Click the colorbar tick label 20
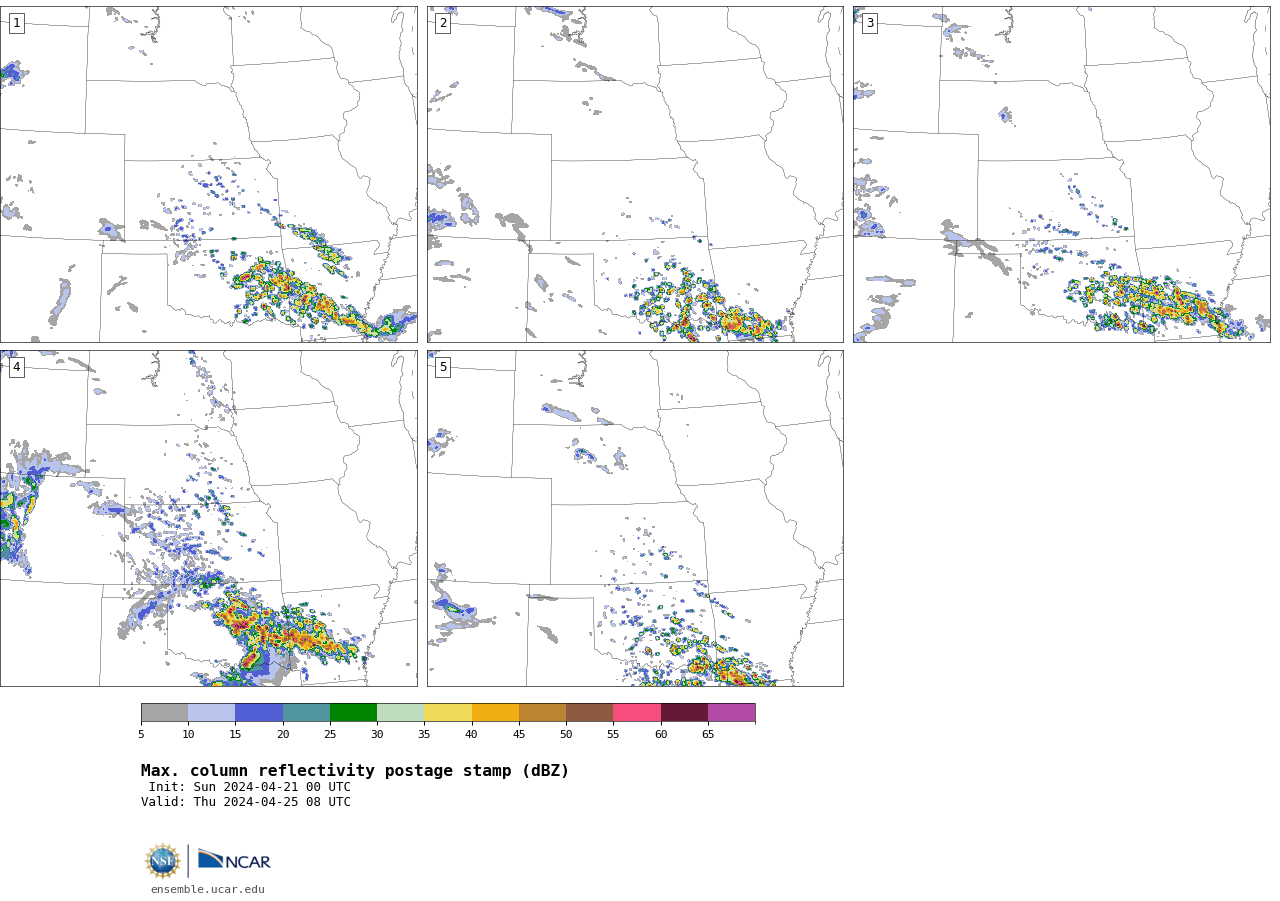This screenshot has width=1280, height=901. (x=283, y=734)
